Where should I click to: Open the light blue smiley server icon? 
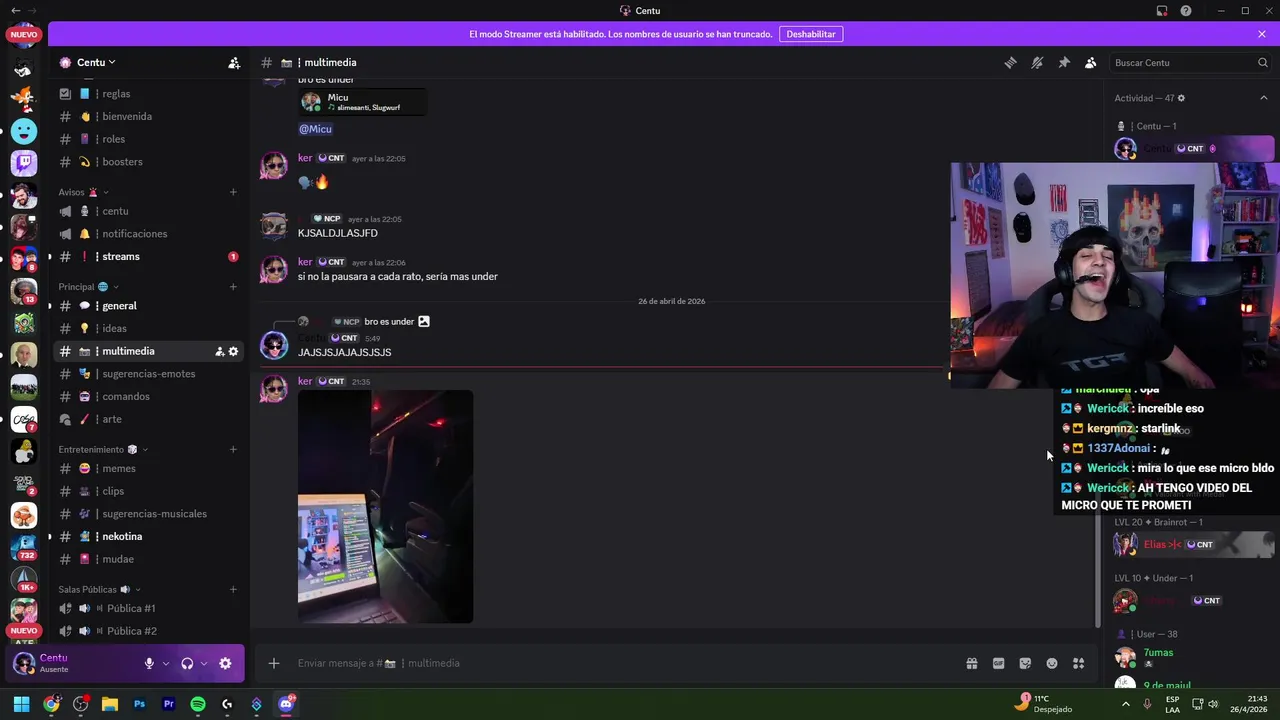point(24,131)
